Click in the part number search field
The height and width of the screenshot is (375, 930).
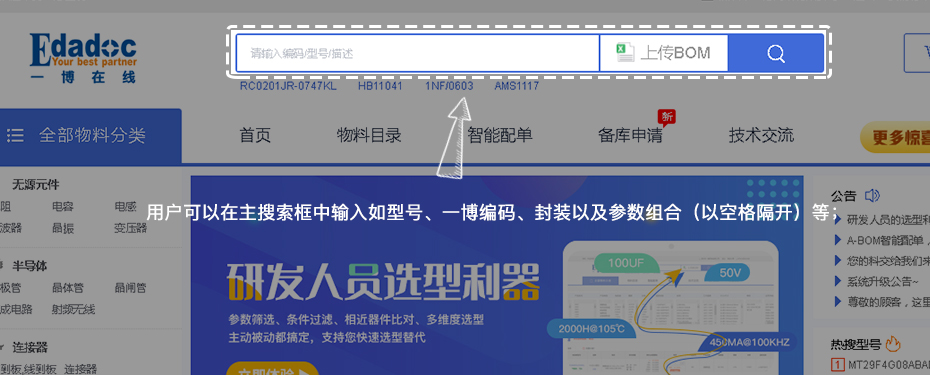click(418, 53)
